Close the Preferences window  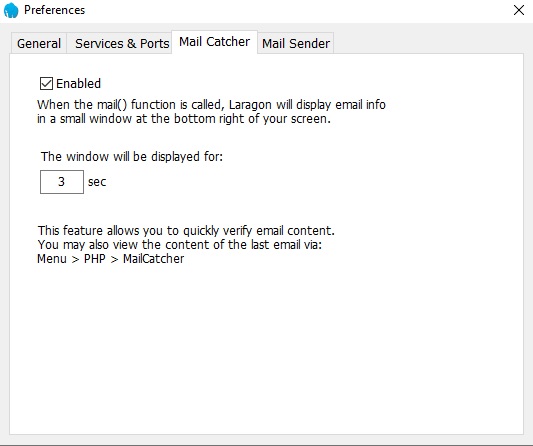(x=519, y=10)
